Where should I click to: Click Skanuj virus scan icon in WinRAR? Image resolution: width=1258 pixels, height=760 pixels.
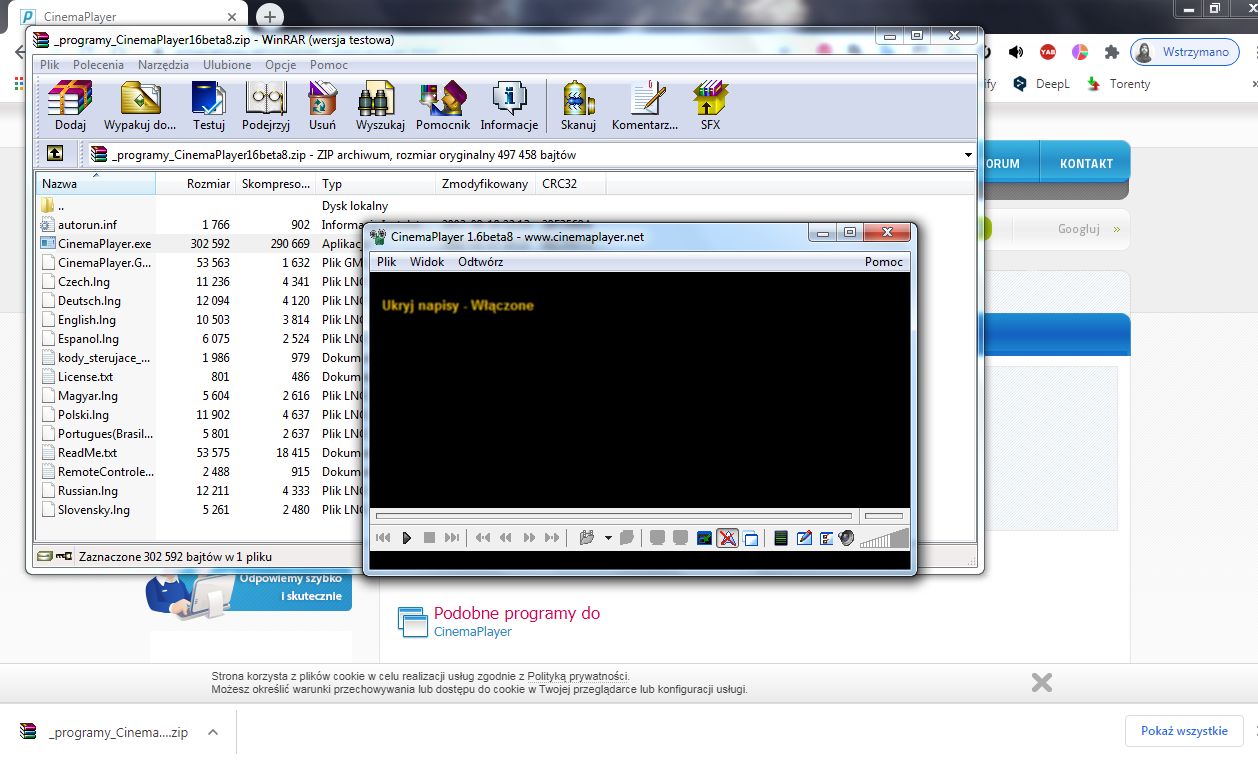(x=578, y=106)
